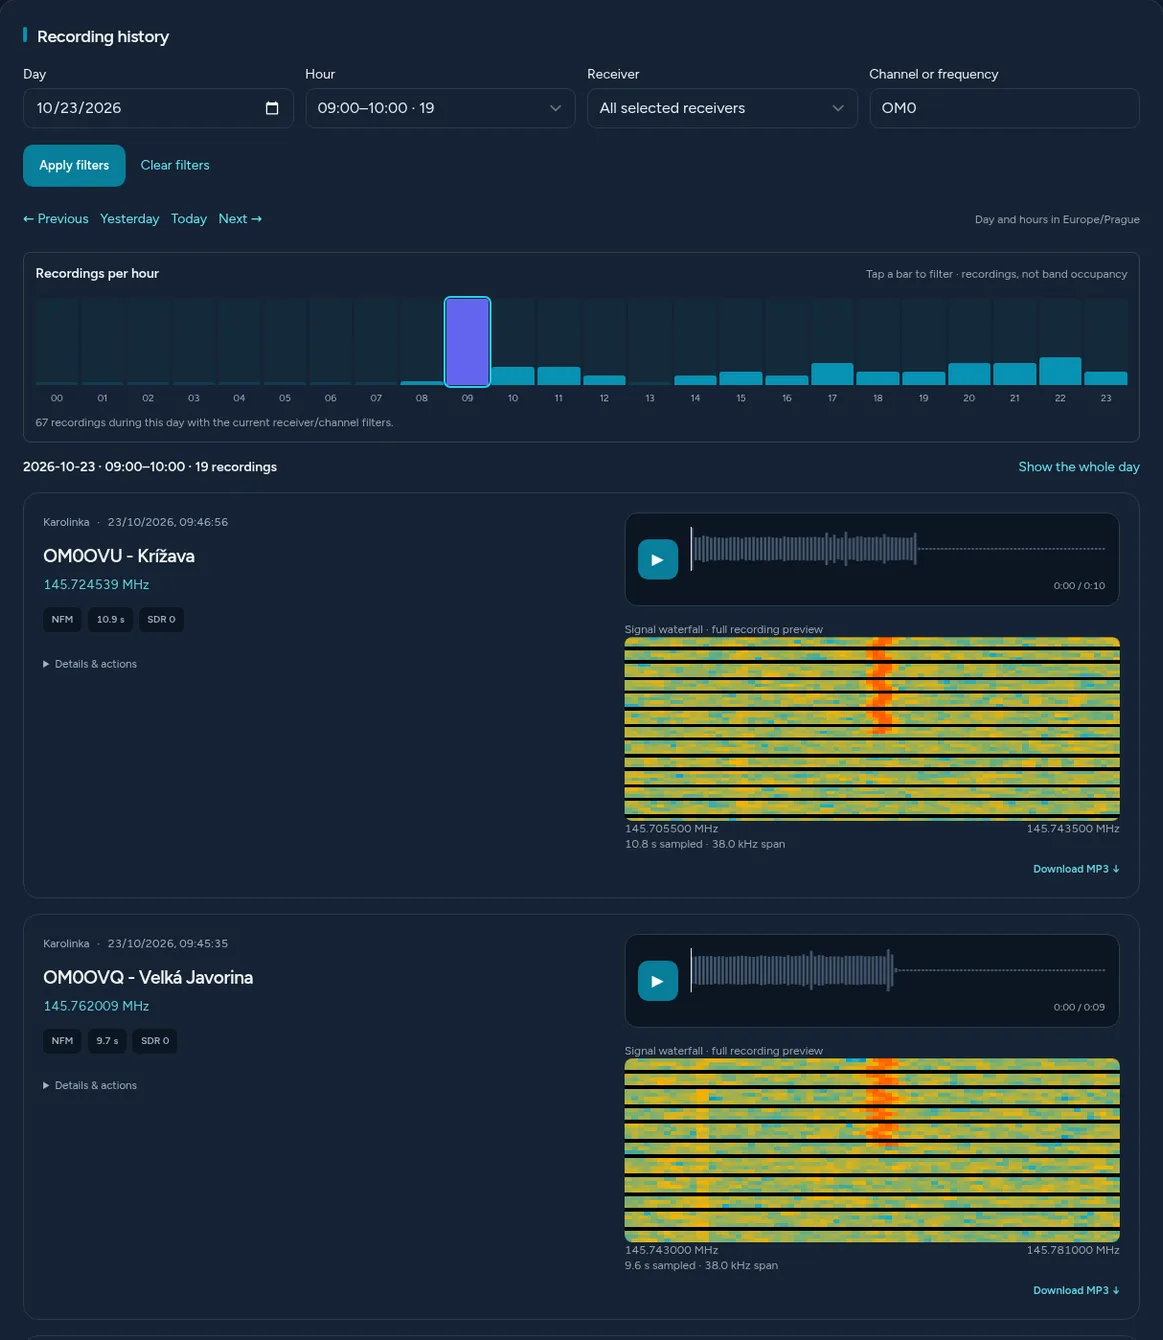Open the Hour dropdown
This screenshot has height=1340, width=1163.
click(x=440, y=108)
